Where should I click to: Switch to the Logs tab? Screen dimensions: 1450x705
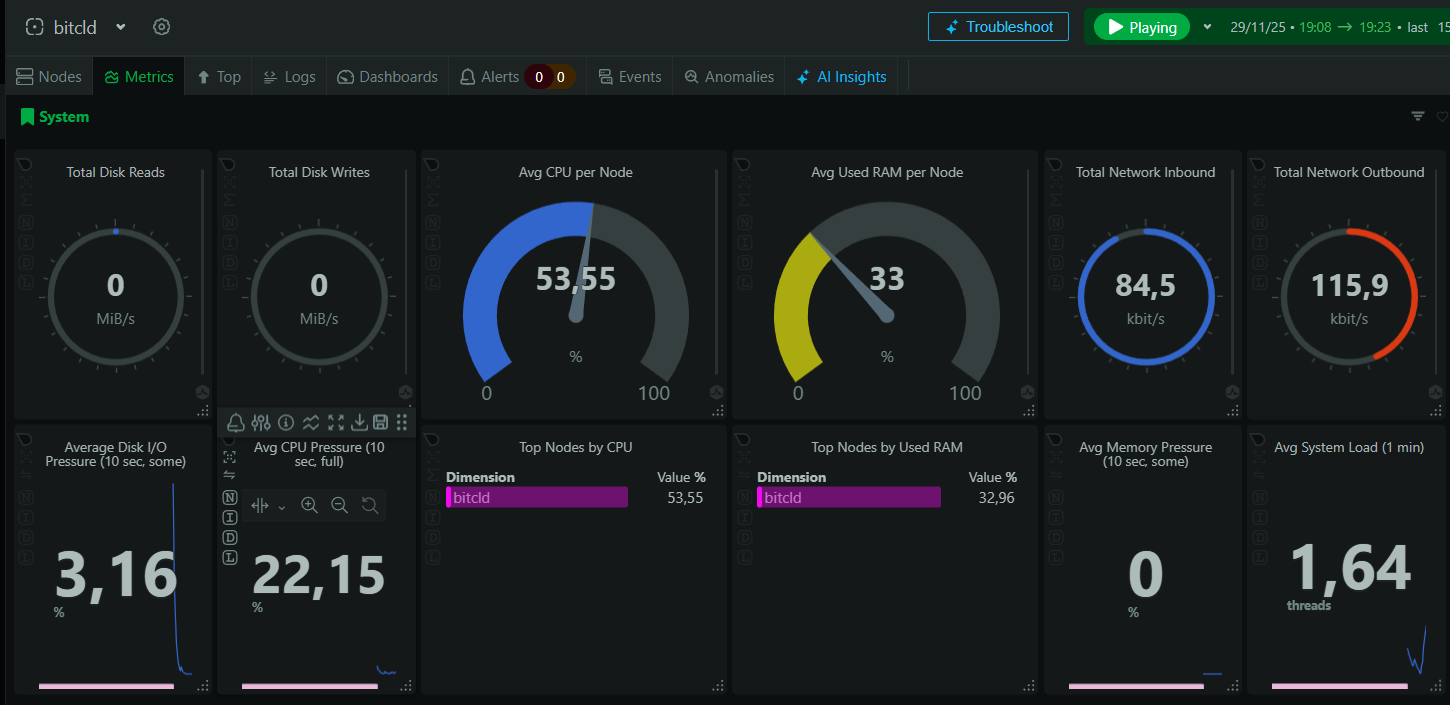click(x=289, y=77)
